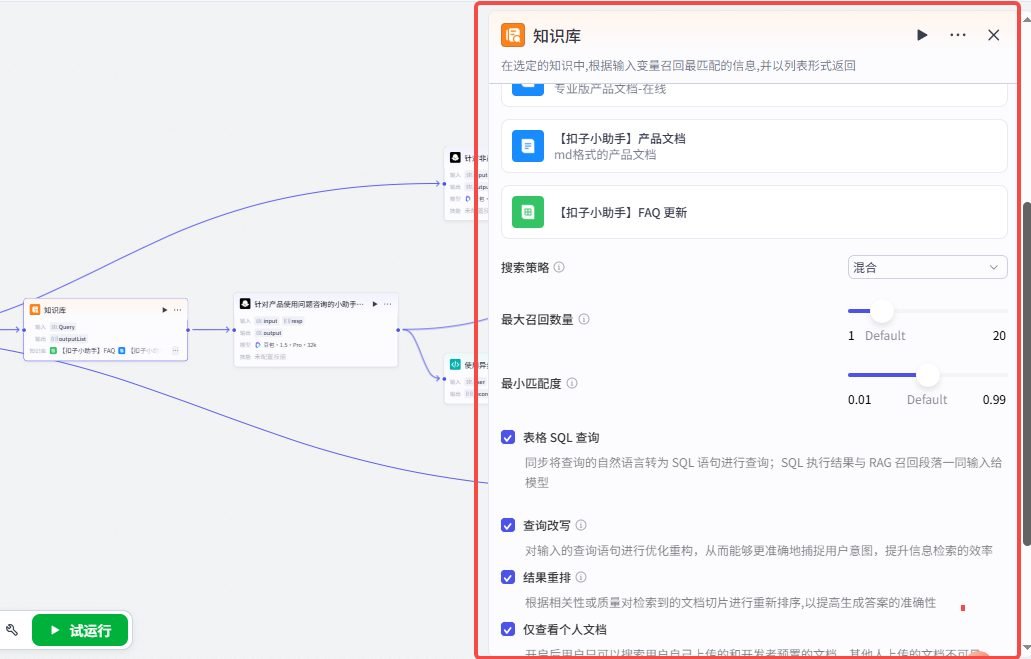Open the wrench debug tool icon
Image resolution: width=1031 pixels, height=659 pixels.
(x=12, y=630)
